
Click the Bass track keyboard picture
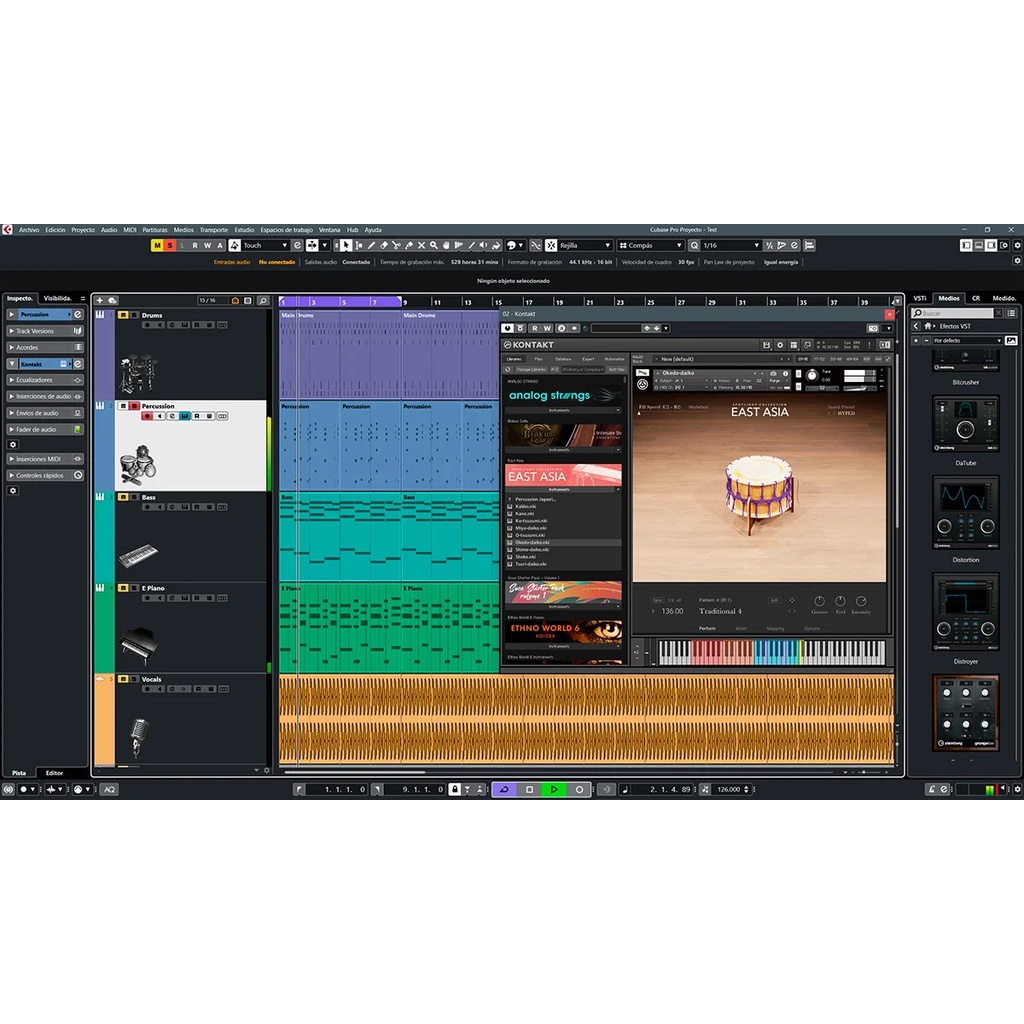pyautogui.click(x=138, y=556)
